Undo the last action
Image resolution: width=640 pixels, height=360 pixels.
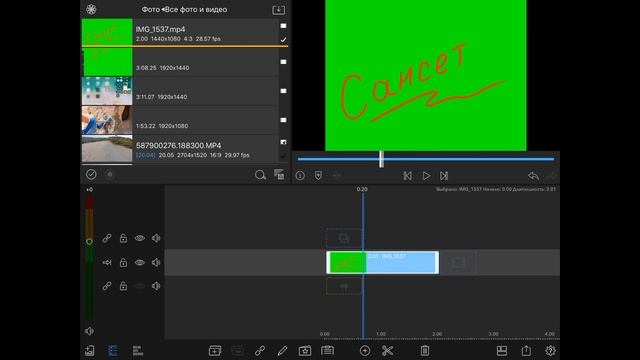tap(533, 176)
